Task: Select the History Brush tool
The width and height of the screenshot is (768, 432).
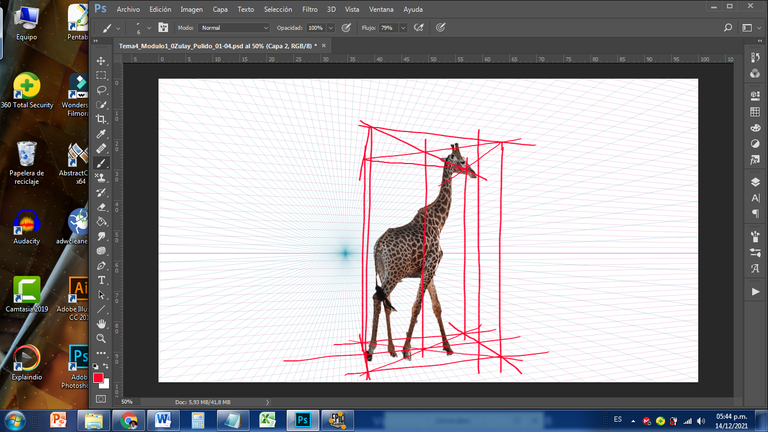Action: (x=101, y=192)
